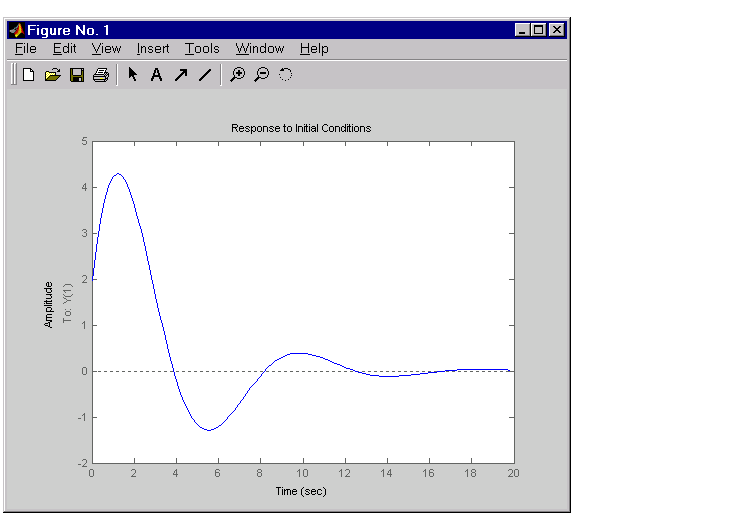Maximize the Figure No. 1 window
This screenshot has width=750, height=527.
(x=540, y=30)
